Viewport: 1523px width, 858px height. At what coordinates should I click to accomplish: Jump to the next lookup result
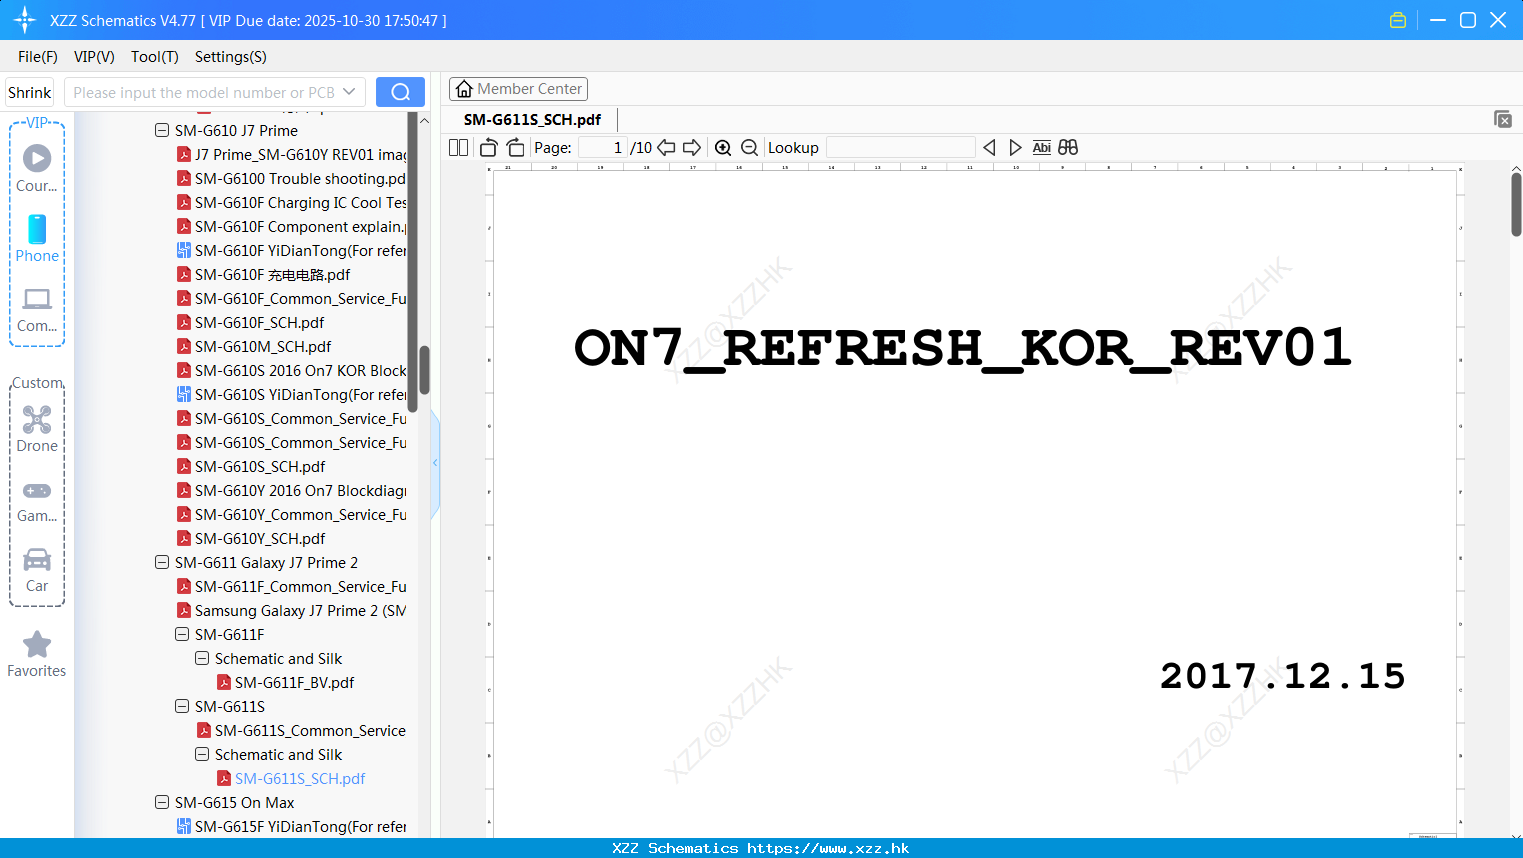1015,148
